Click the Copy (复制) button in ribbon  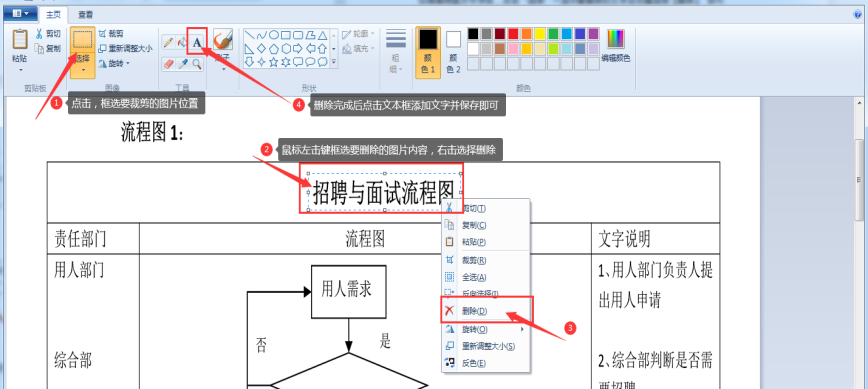pos(48,49)
